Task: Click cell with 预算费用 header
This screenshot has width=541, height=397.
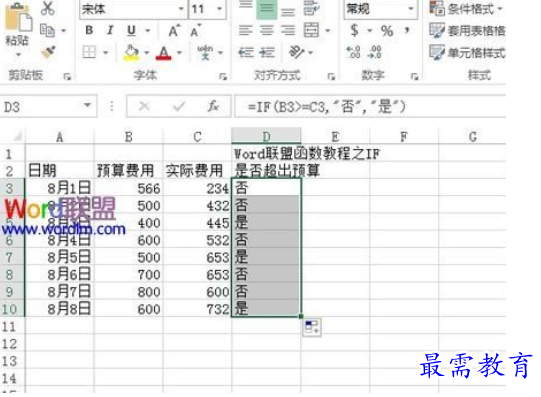Action: pyautogui.click(x=128, y=170)
